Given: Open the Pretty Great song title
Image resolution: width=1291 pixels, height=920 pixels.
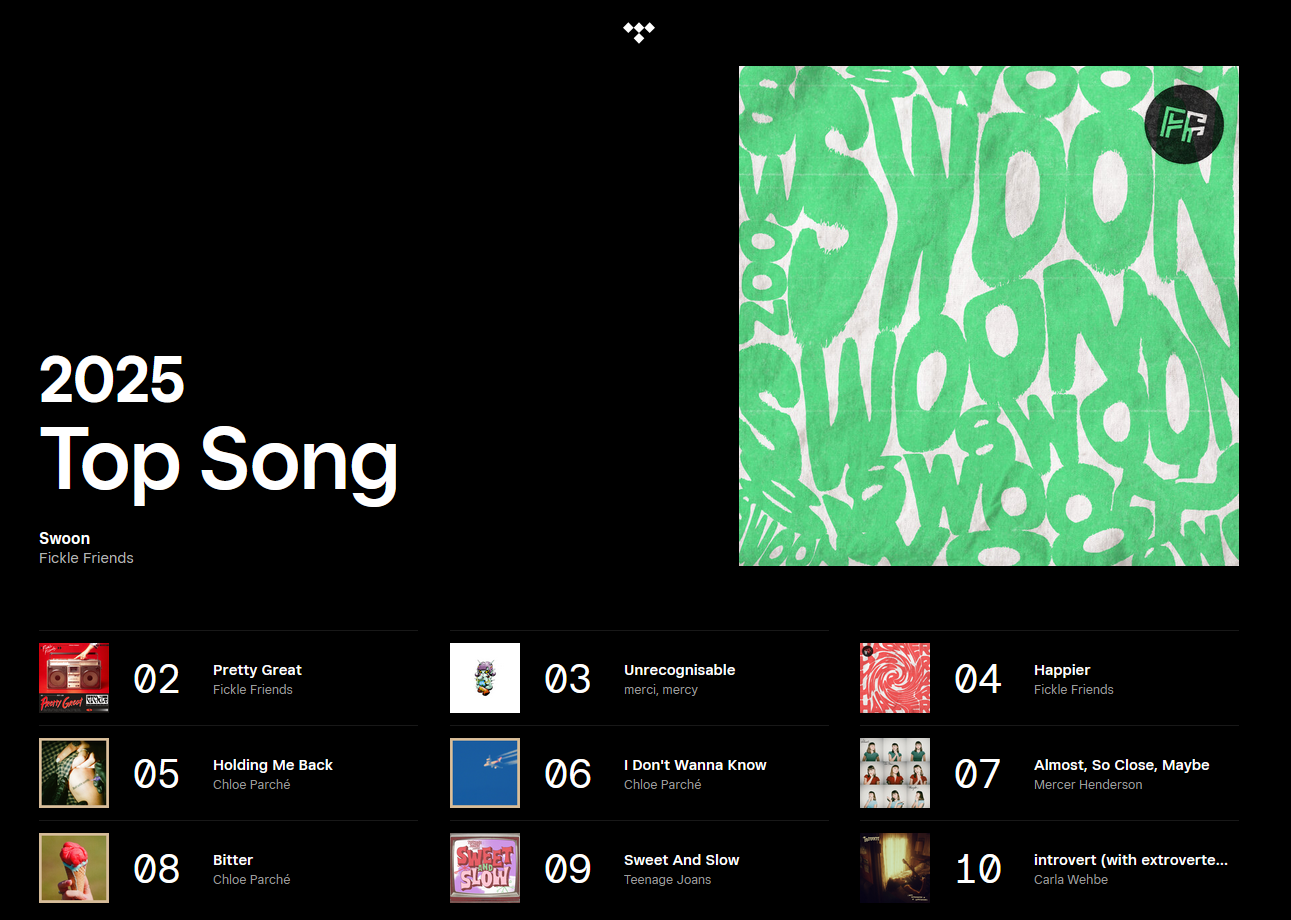Looking at the screenshot, I should pyautogui.click(x=257, y=670).
